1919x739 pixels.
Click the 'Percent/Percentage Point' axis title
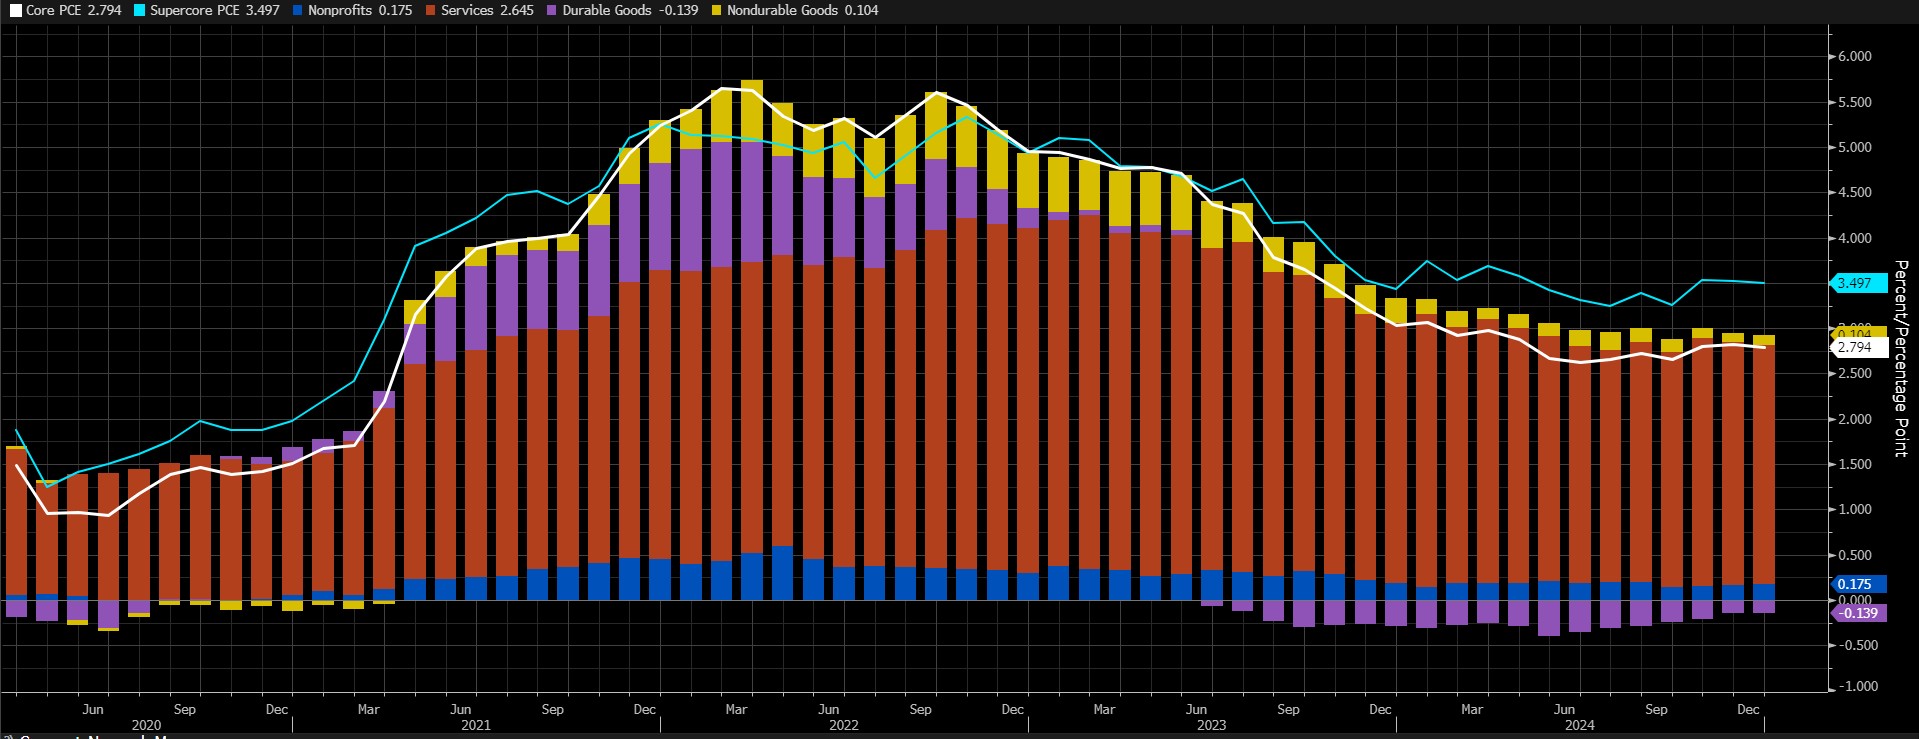click(1901, 358)
